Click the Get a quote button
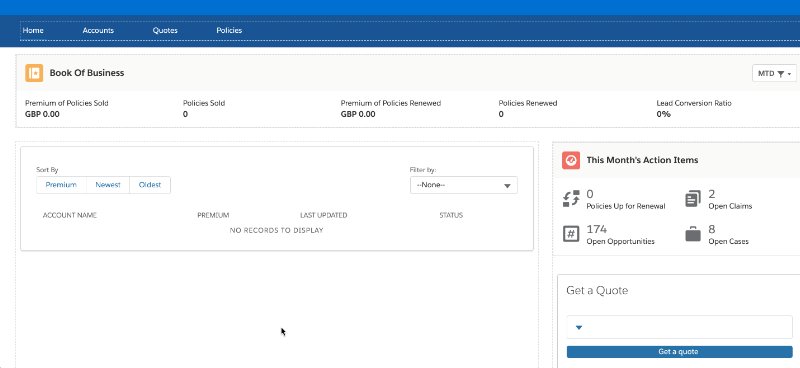Viewport: 800px width, 368px height. [x=680, y=352]
